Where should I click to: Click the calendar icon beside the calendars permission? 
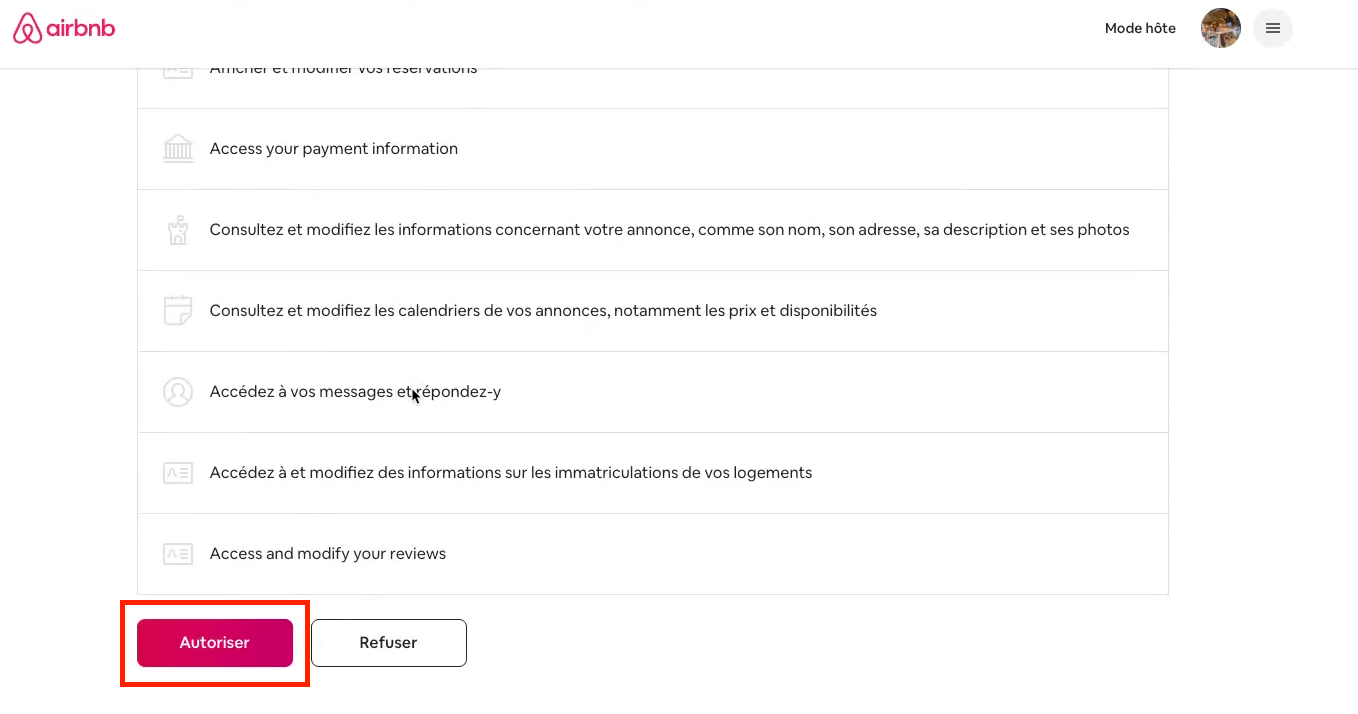tap(178, 310)
